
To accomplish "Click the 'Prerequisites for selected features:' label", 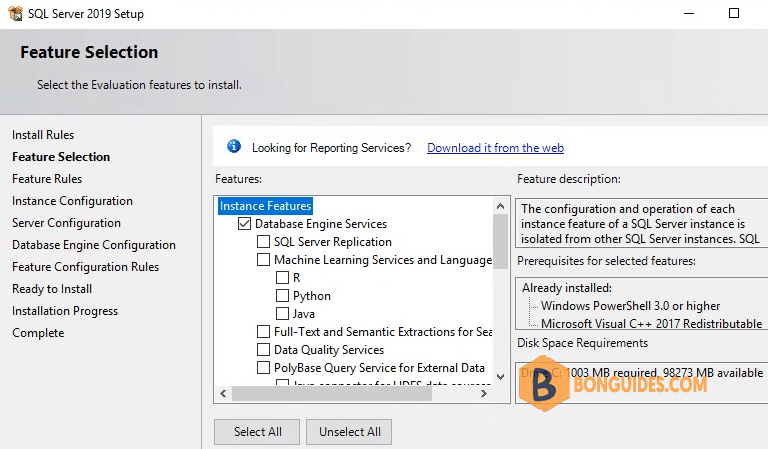I will click(606, 261).
